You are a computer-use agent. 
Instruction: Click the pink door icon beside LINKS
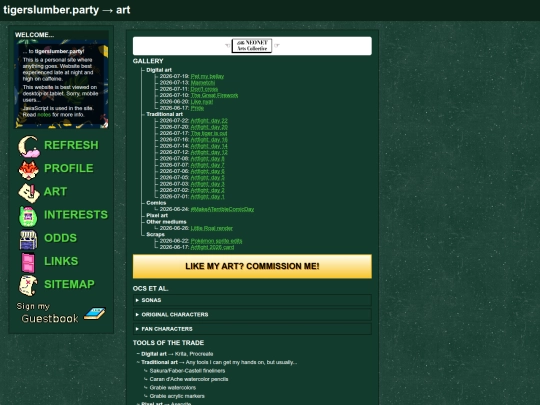click(28, 262)
